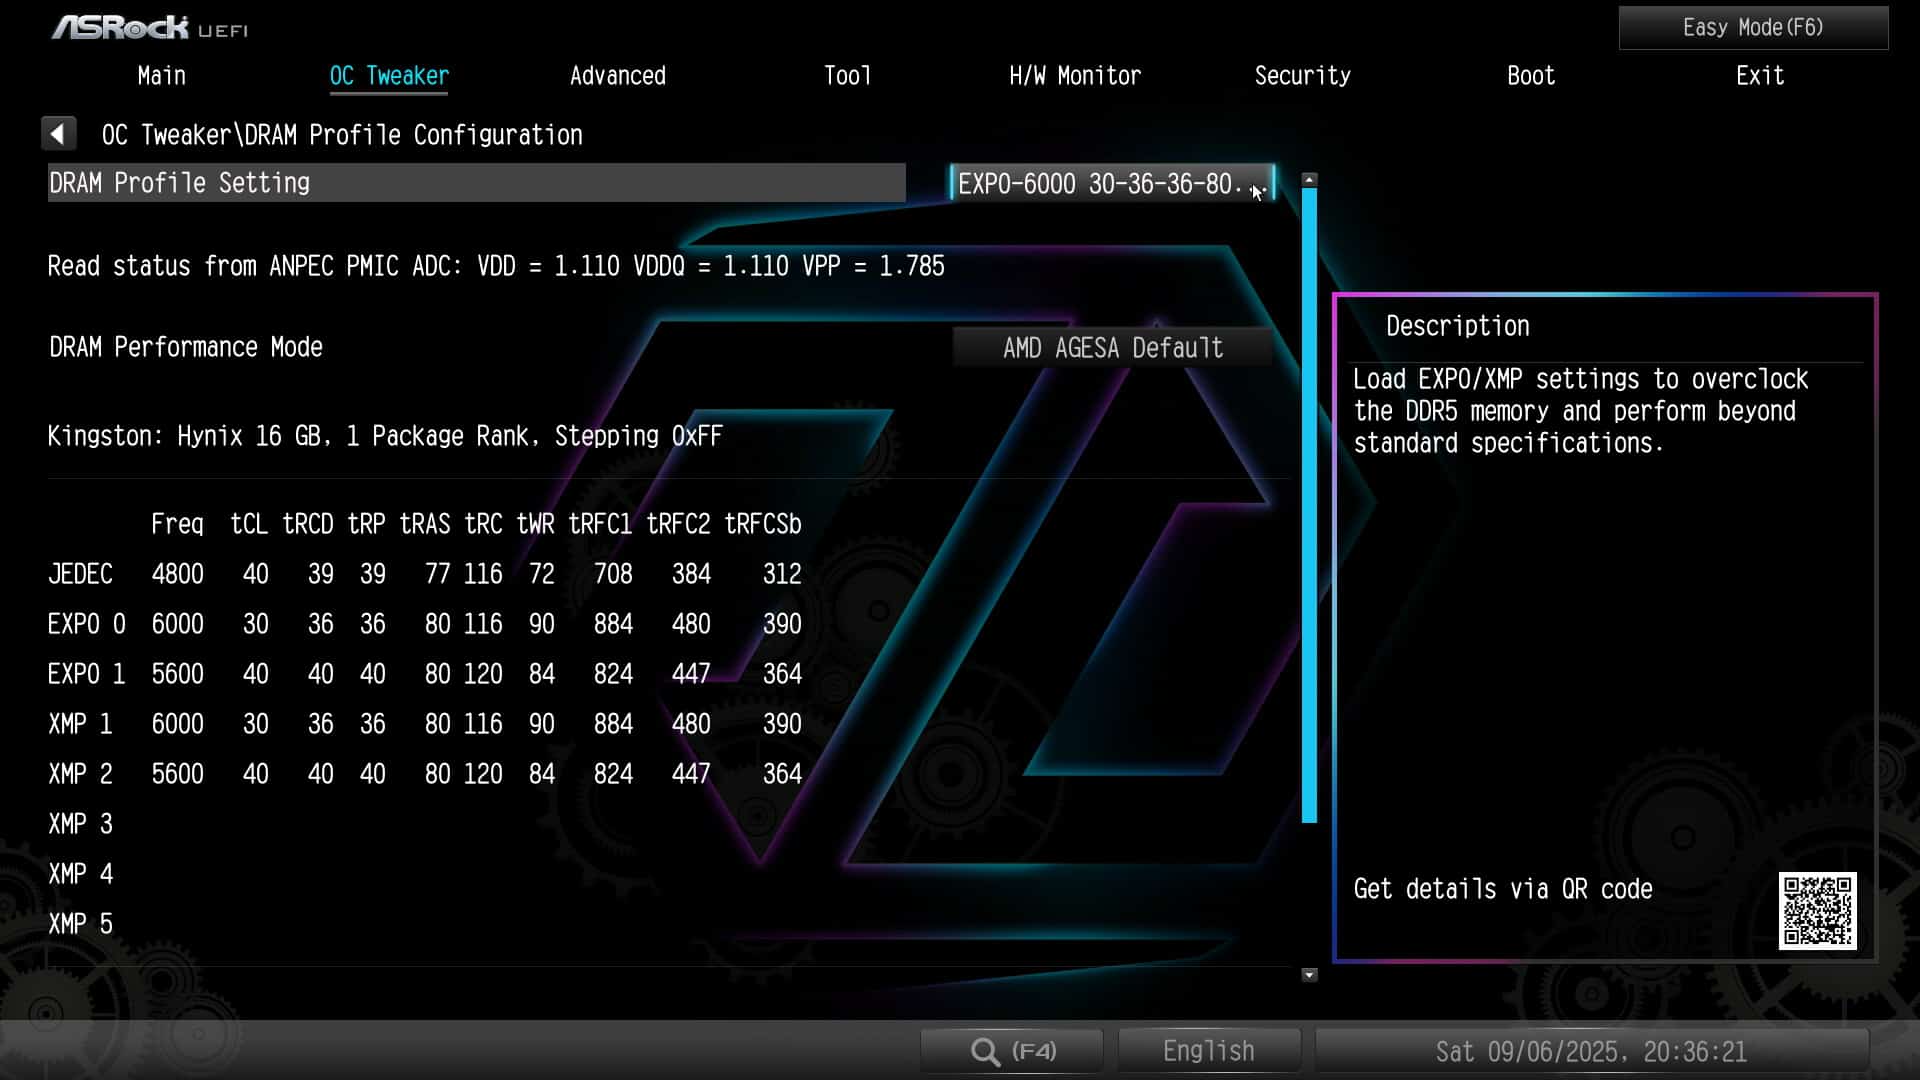1920x1080 pixels.
Task: Switch to the Main tab
Action: 161,76
